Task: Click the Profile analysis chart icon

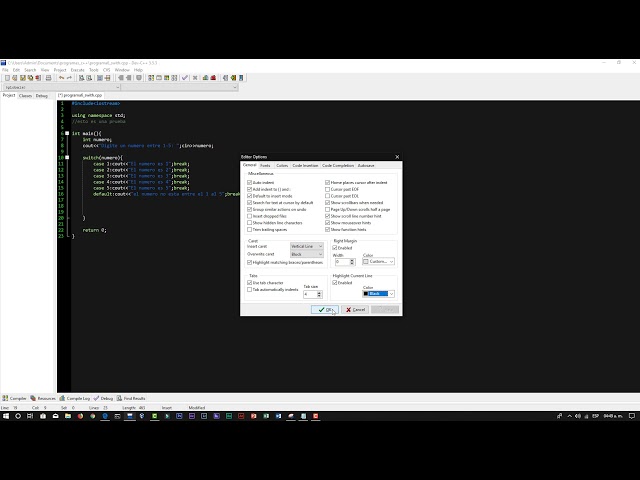Action: coord(205,78)
